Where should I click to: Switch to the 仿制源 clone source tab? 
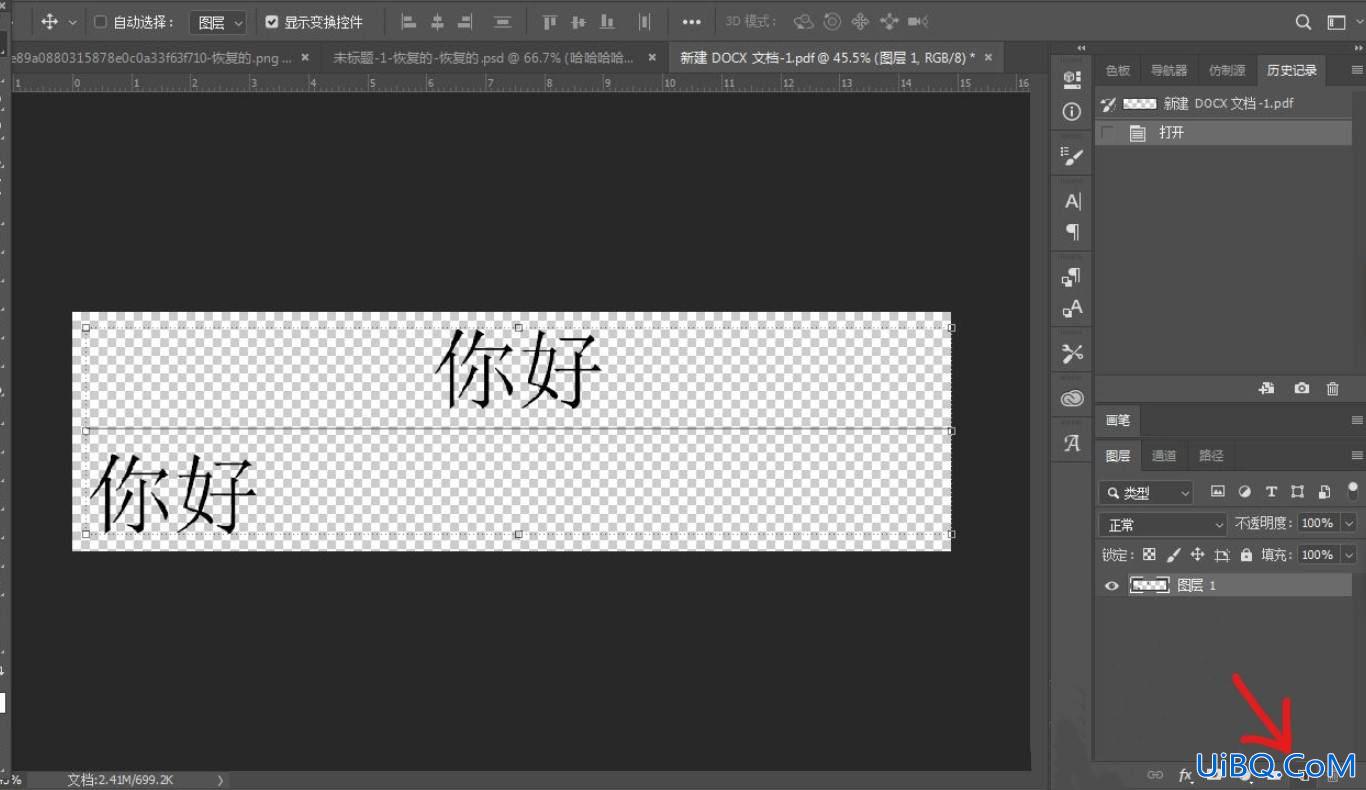(x=1227, y=70)
